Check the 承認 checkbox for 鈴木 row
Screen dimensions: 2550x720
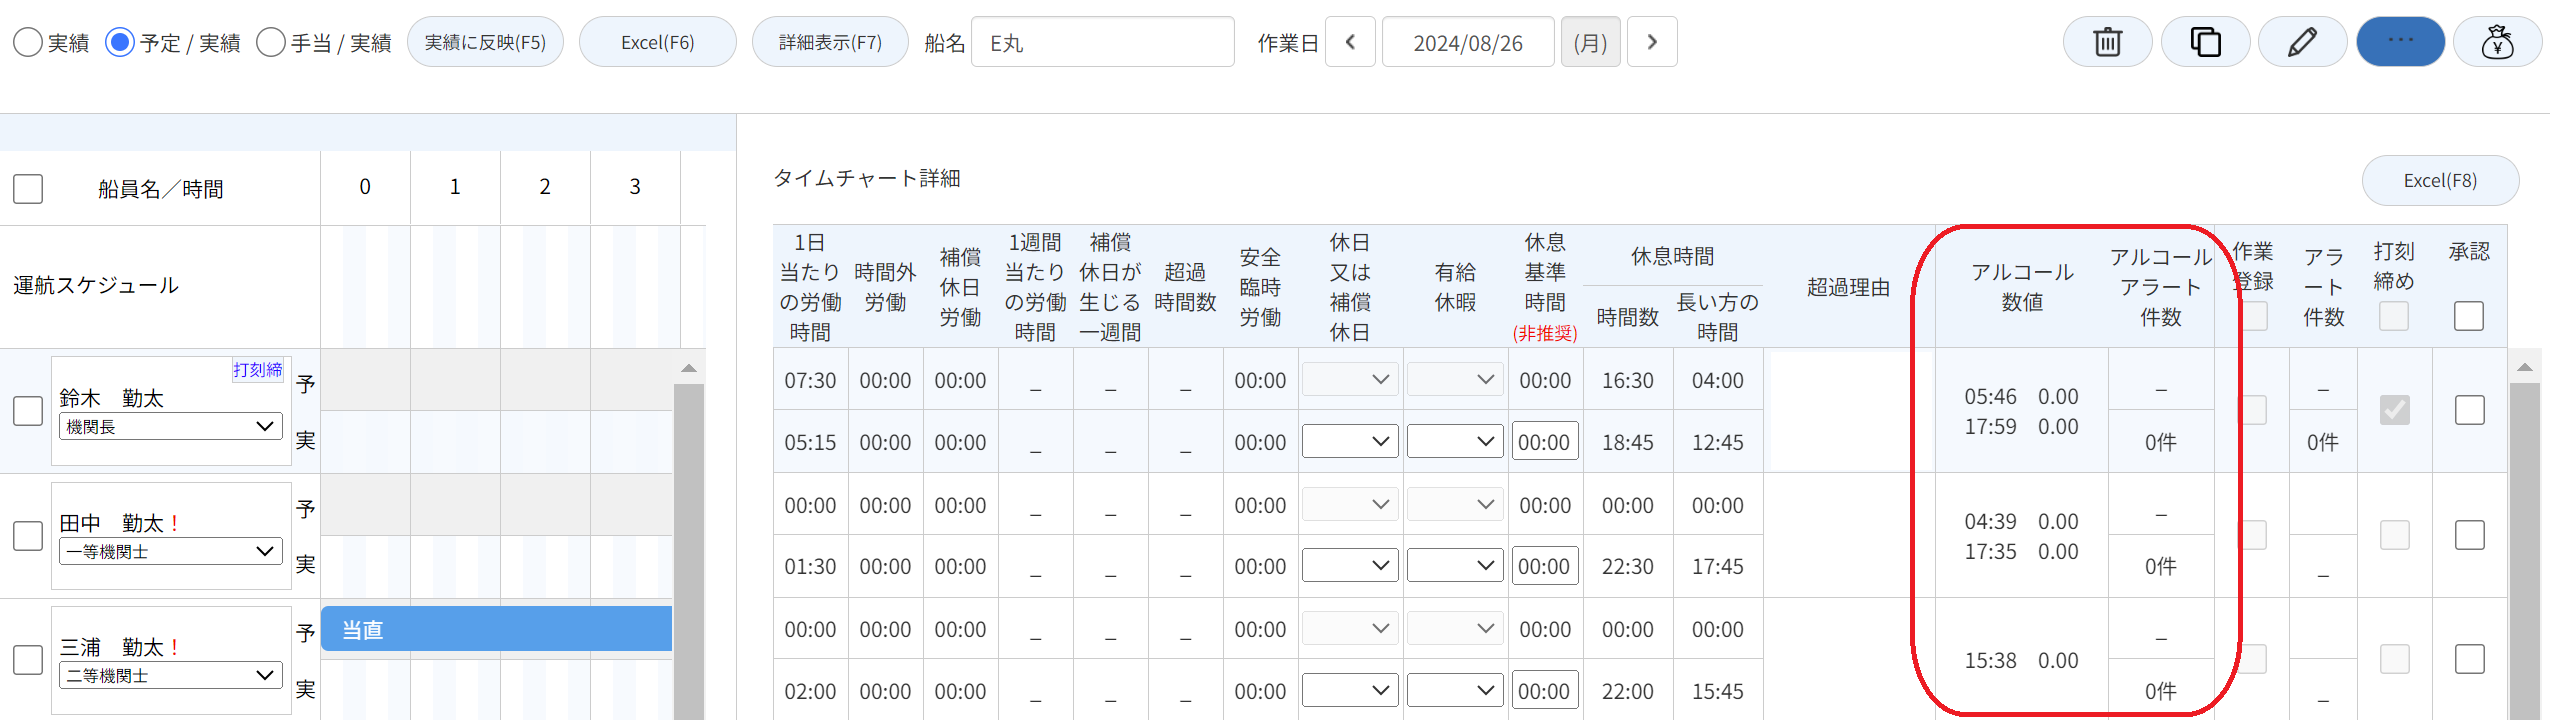click(2469, 410)
